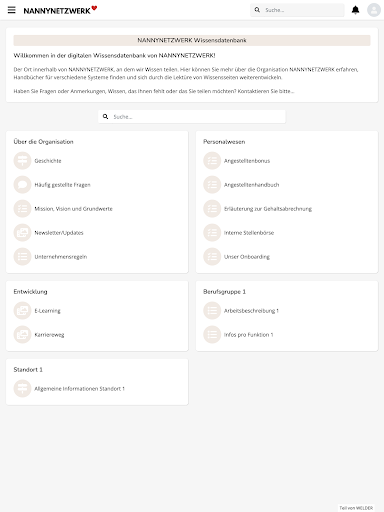Click the Arbeitsbeschreibung 1 list icon
The image size is (384, 512).
(x=212, y=311)
